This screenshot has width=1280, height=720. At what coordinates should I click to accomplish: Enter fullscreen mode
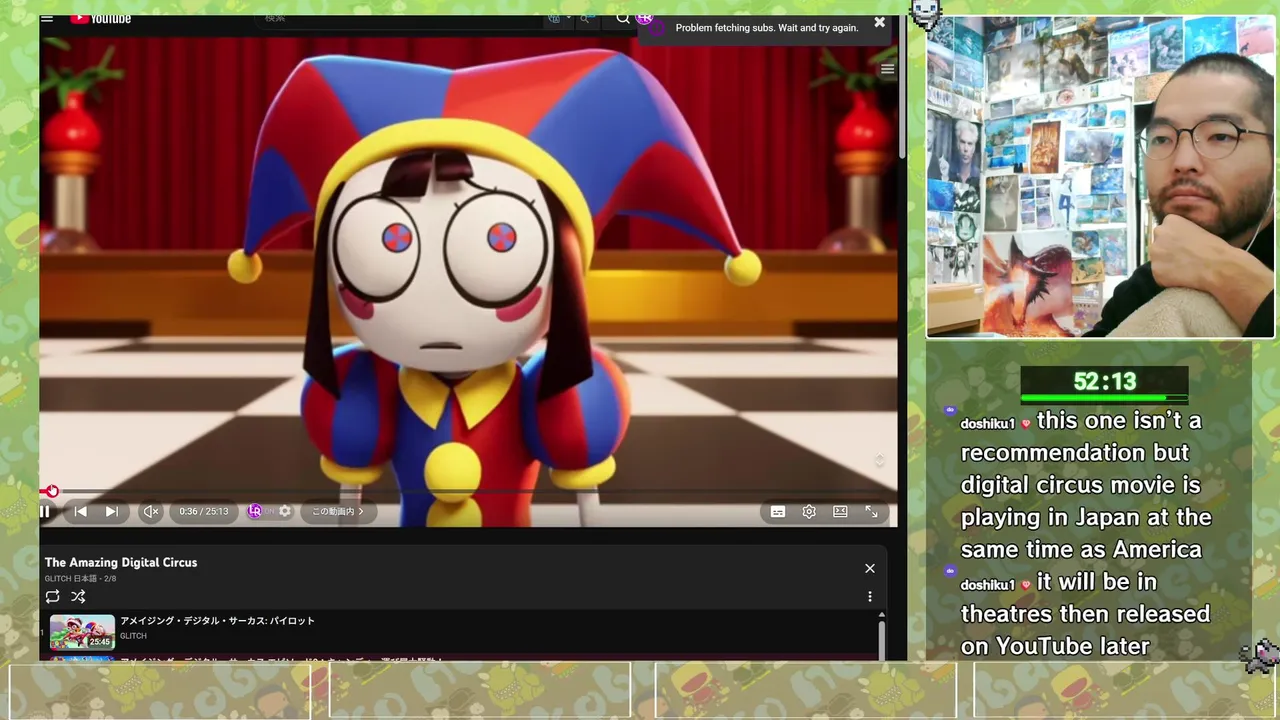[872, 512]
